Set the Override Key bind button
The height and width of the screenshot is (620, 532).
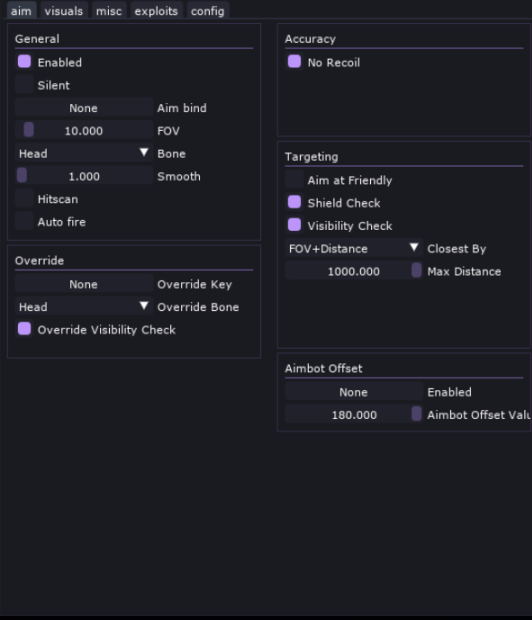click(x=84, y=284)
